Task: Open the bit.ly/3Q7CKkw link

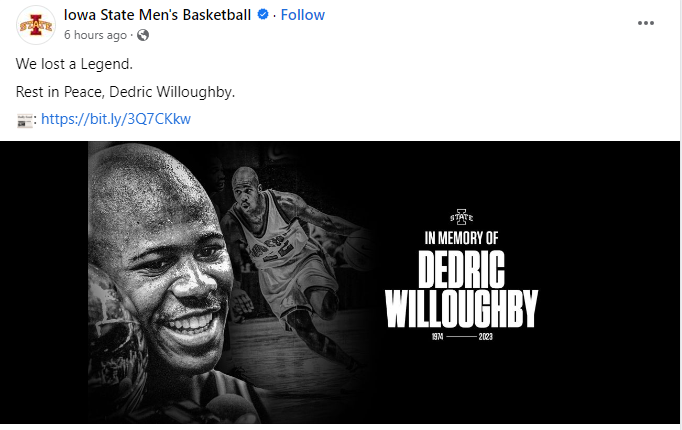Action: 116,120
